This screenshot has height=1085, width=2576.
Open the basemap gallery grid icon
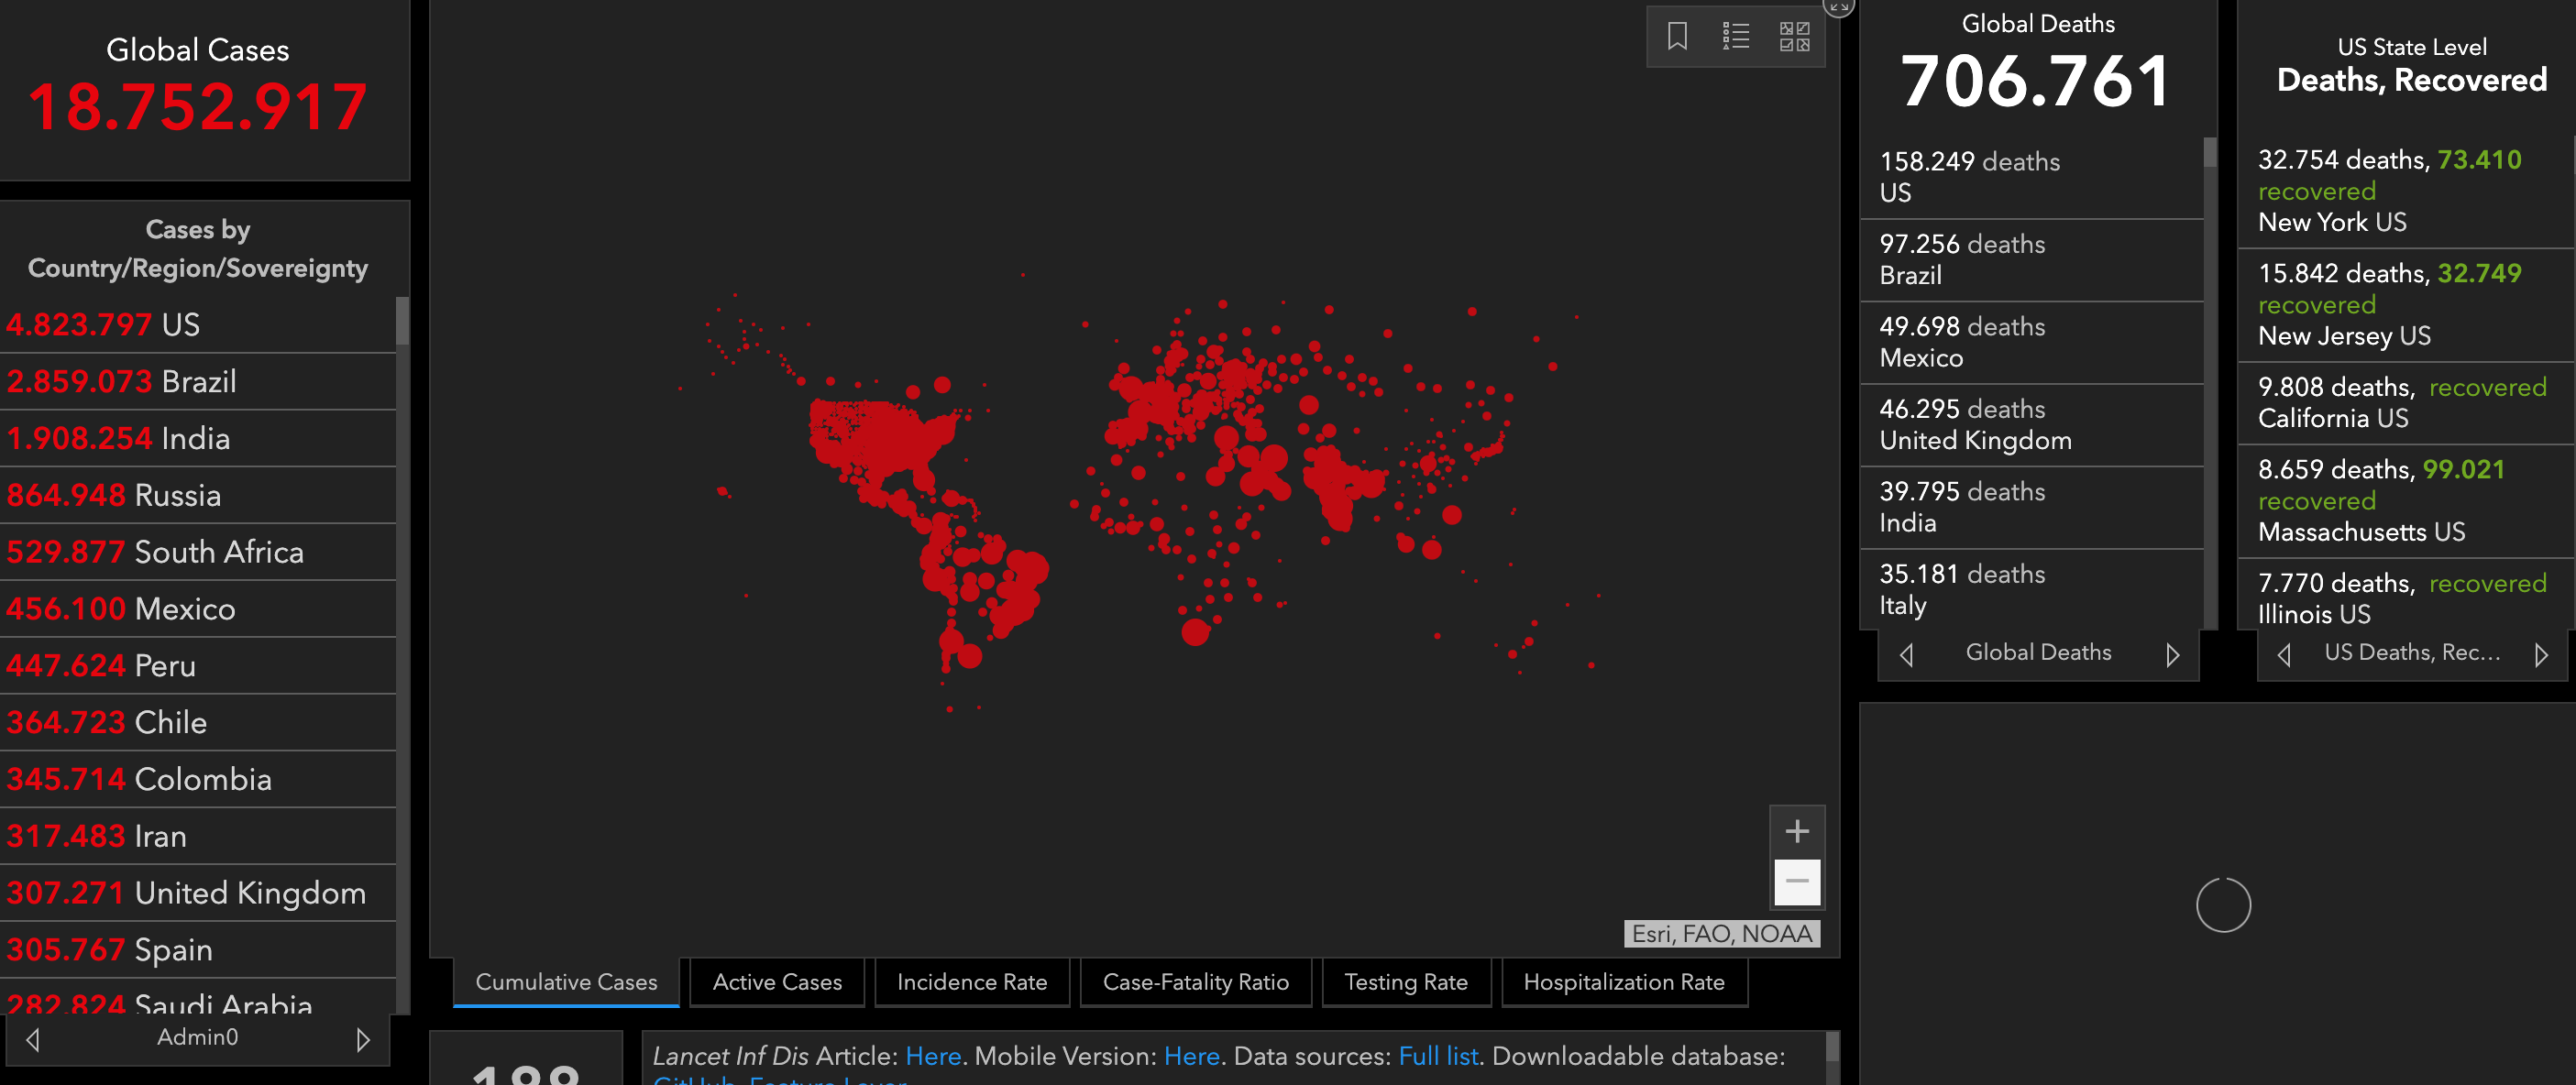(1794, 37)
